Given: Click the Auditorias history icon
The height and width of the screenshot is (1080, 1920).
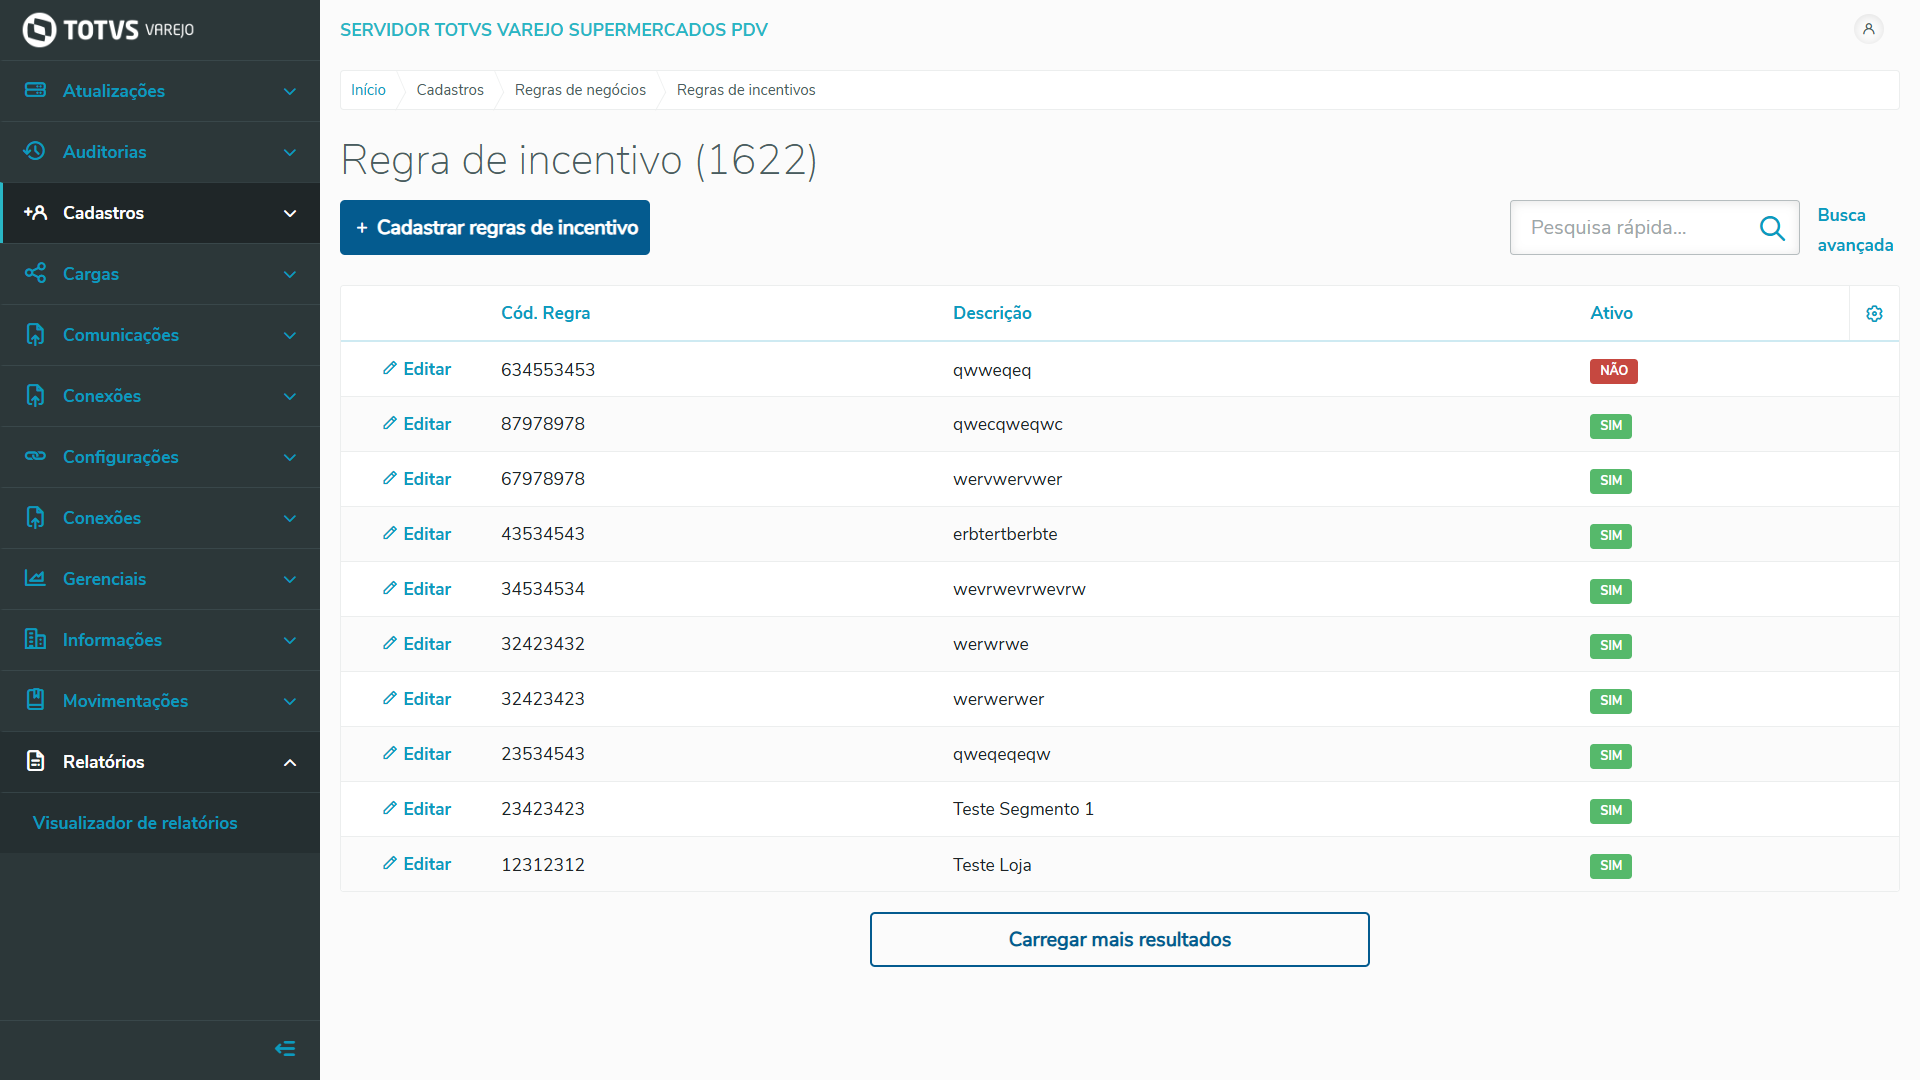Looking at the screenshot, I should 35,151.
